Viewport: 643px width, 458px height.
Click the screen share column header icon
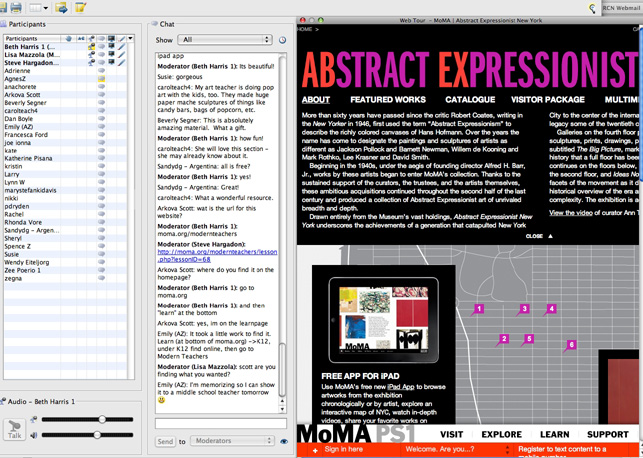[x=111, y=39]
